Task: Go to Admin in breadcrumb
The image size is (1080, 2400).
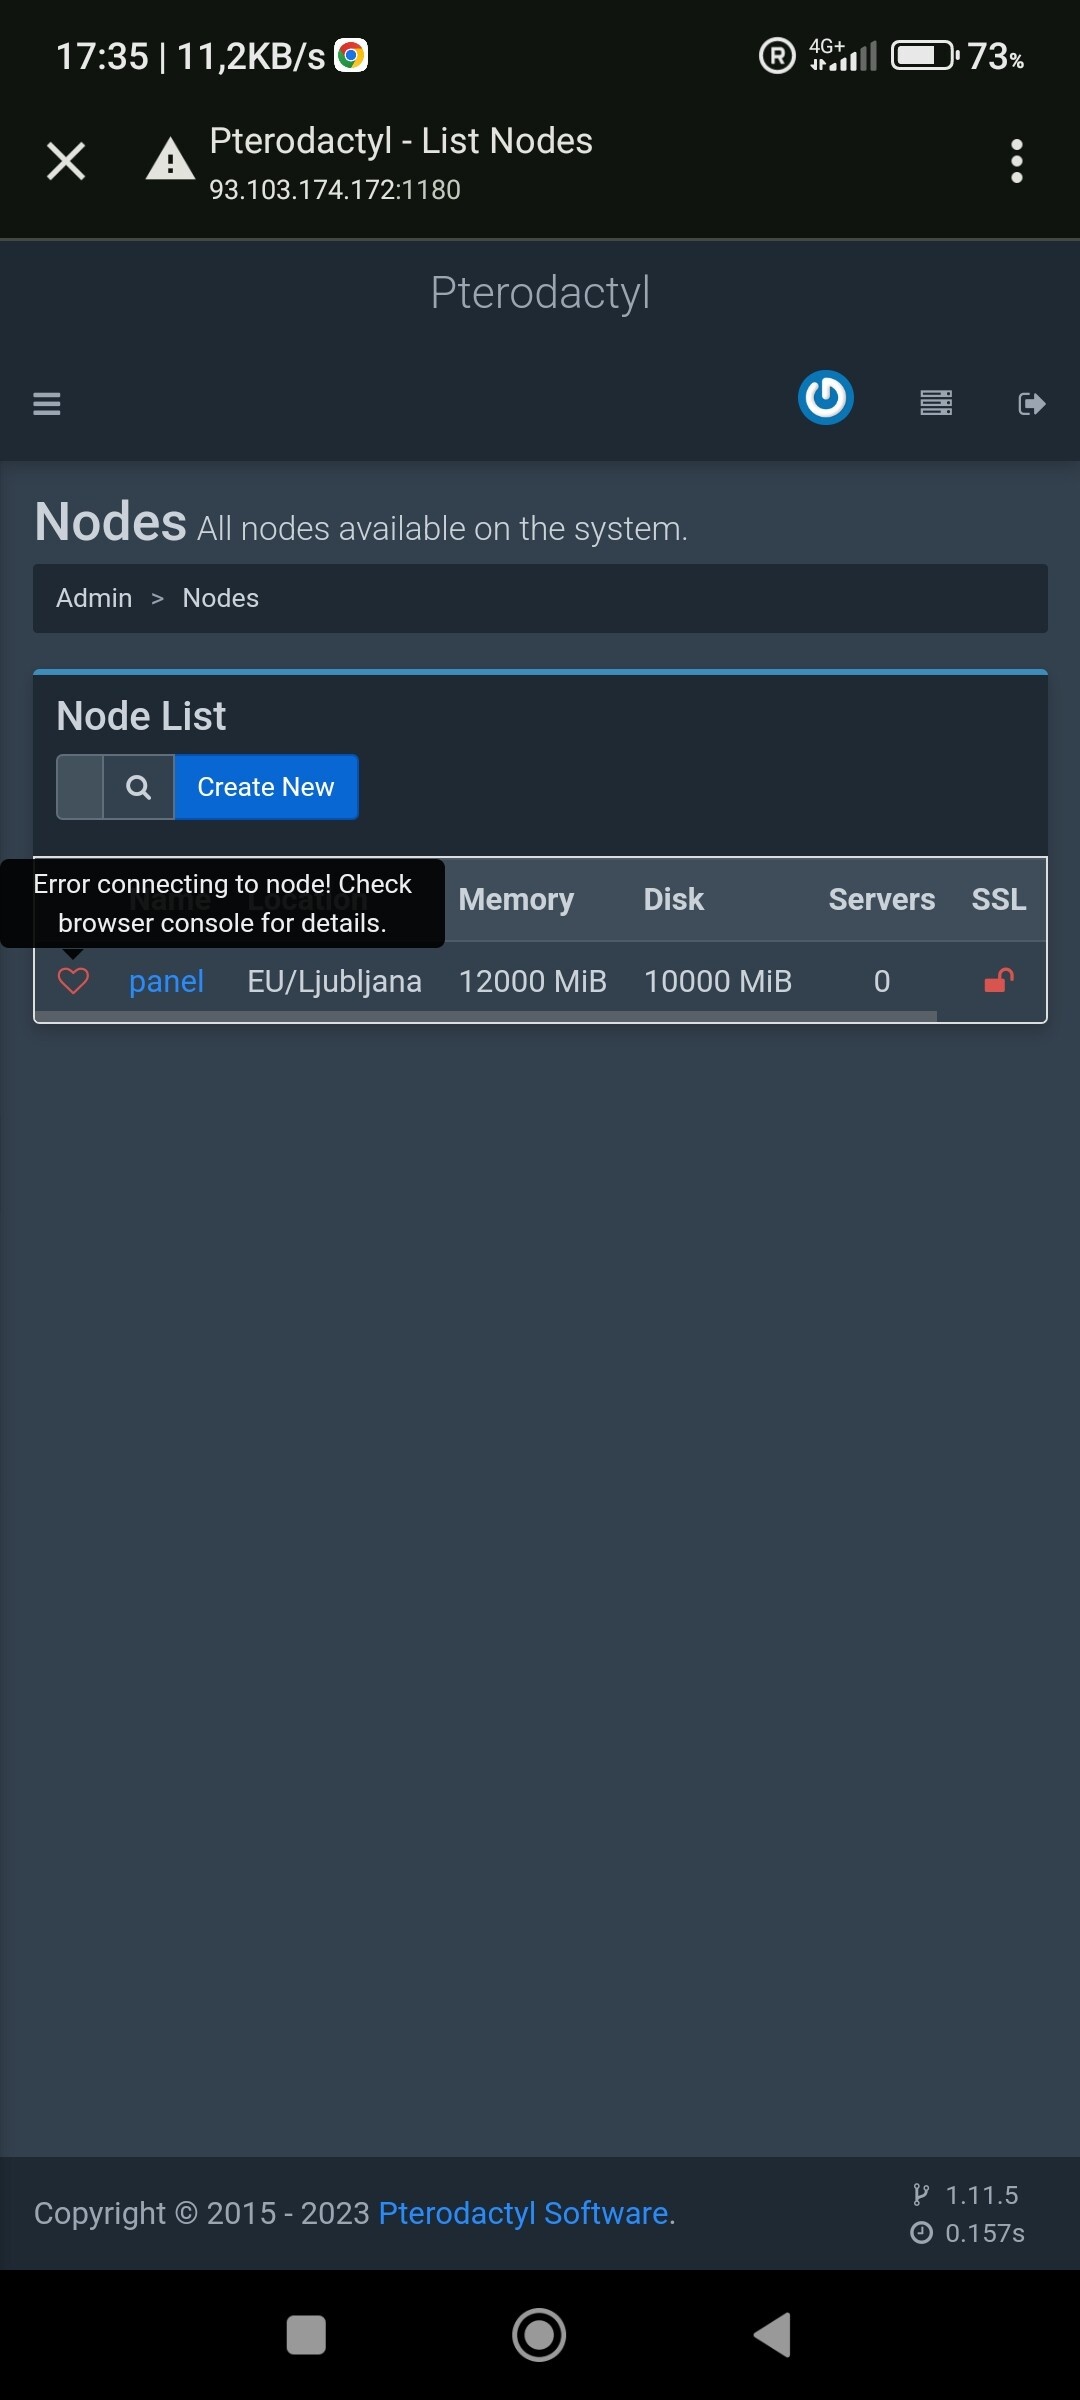Action: (94, 598)
